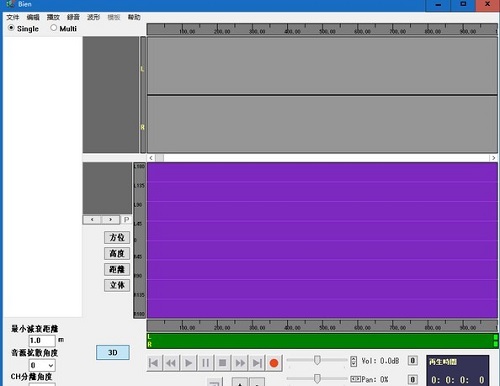Viewport: 500px width, 386px height.
Task: Click the Vol stepper arrows
Action: coord(354,361)
